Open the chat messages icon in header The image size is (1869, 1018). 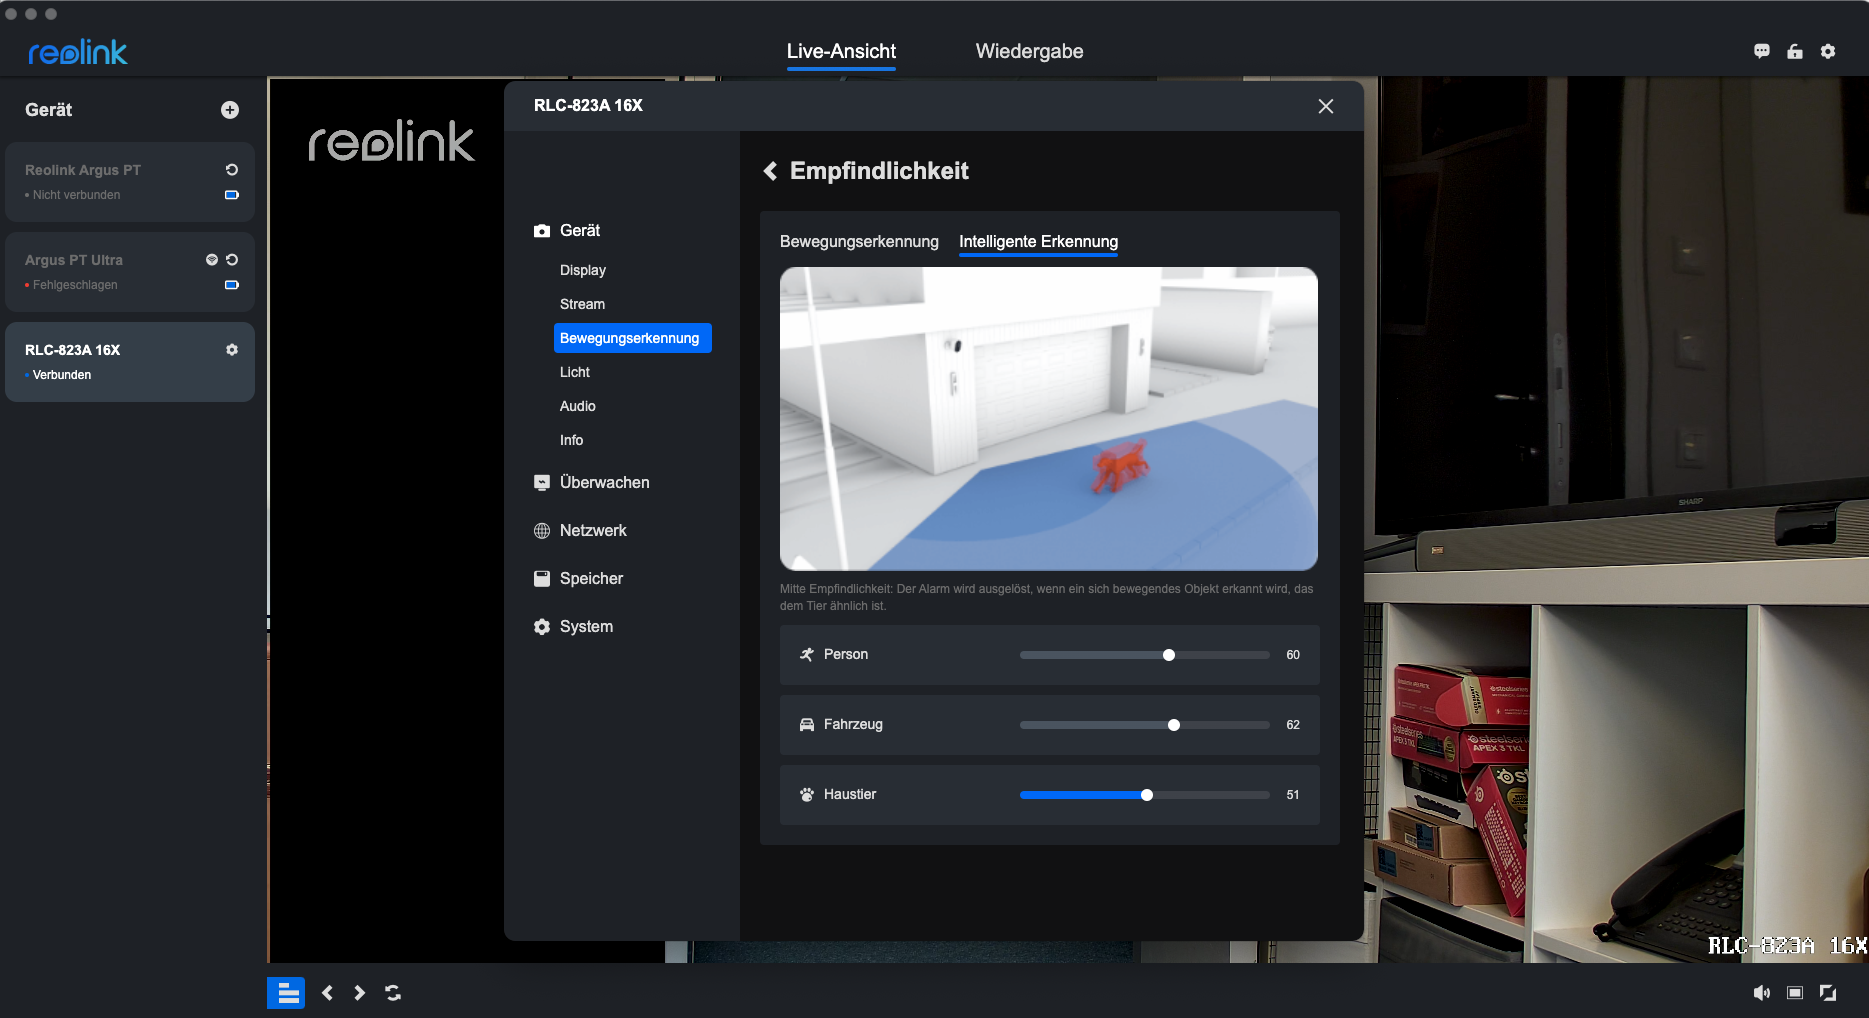click(x=1762, y=52)
